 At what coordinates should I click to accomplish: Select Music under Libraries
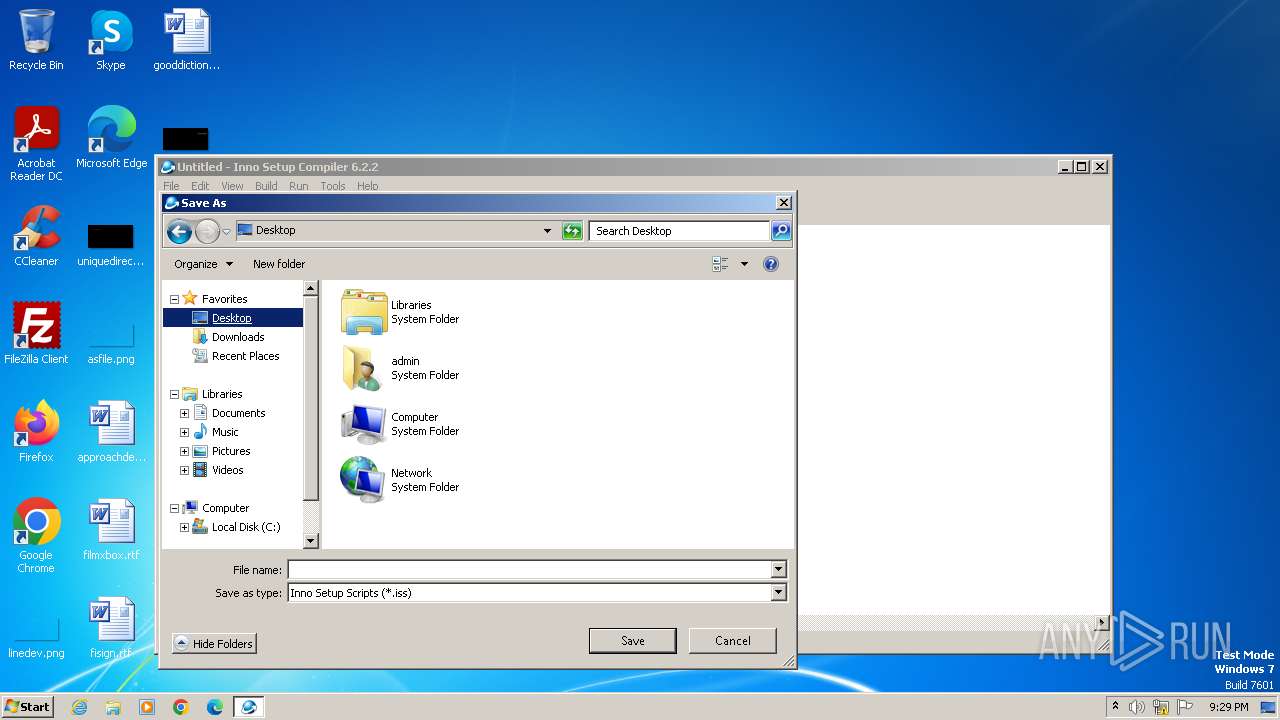(x=225, y=432)
